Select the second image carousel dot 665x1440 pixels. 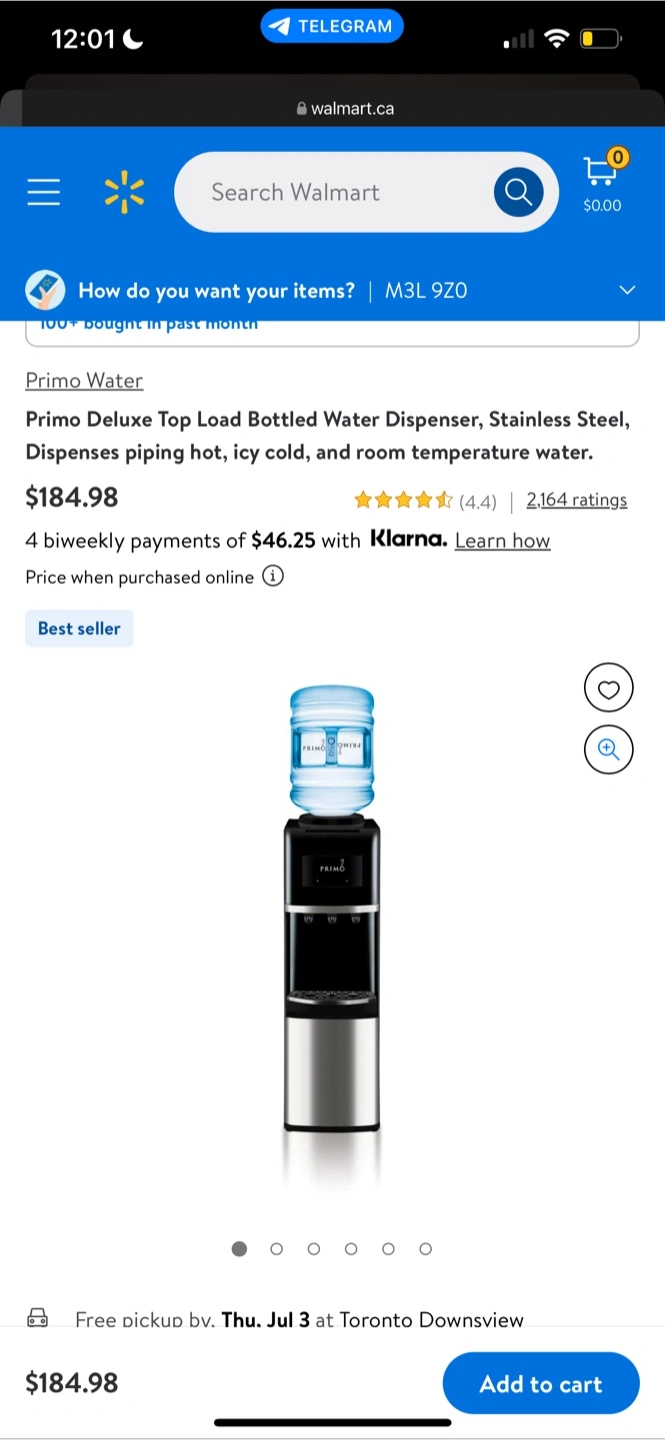click(x=277, y=1248)
